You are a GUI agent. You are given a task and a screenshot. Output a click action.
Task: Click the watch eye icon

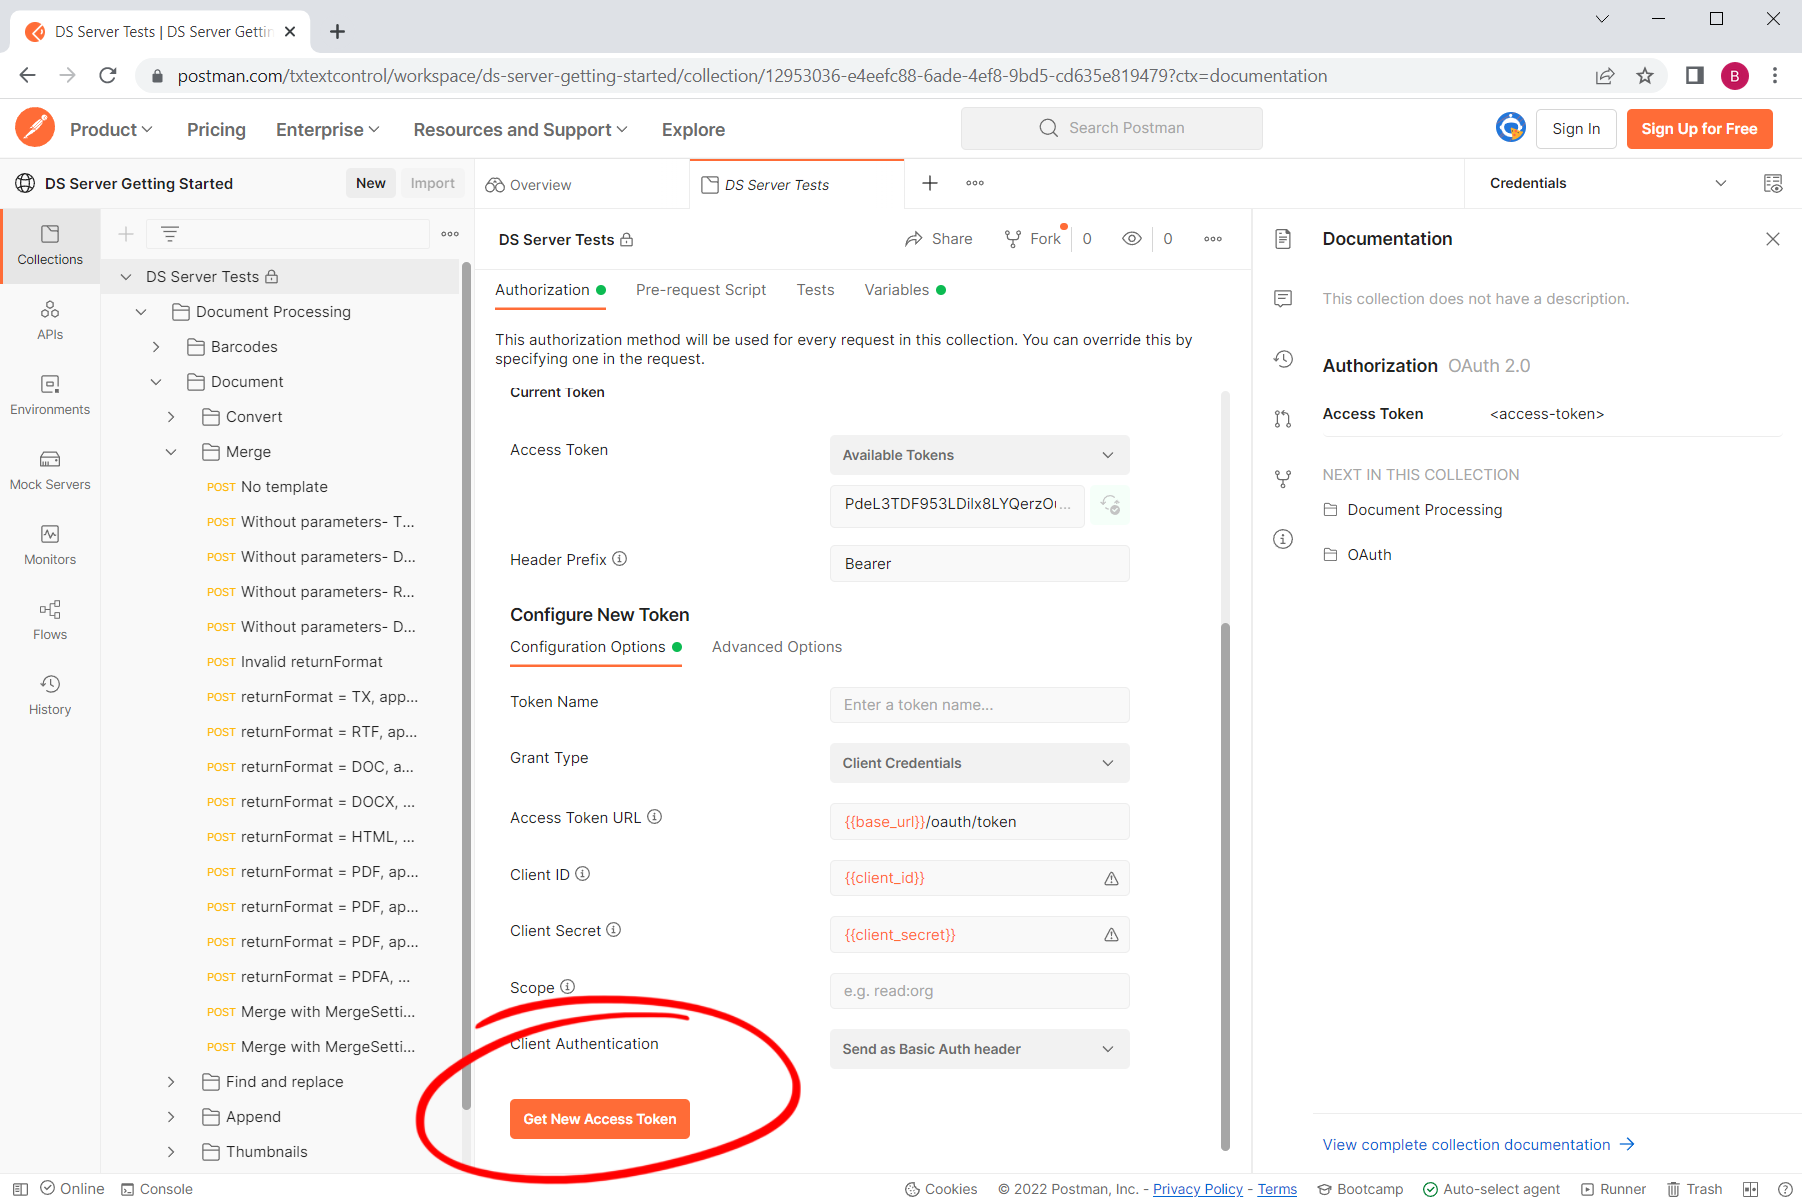(x=1132, y=239)
